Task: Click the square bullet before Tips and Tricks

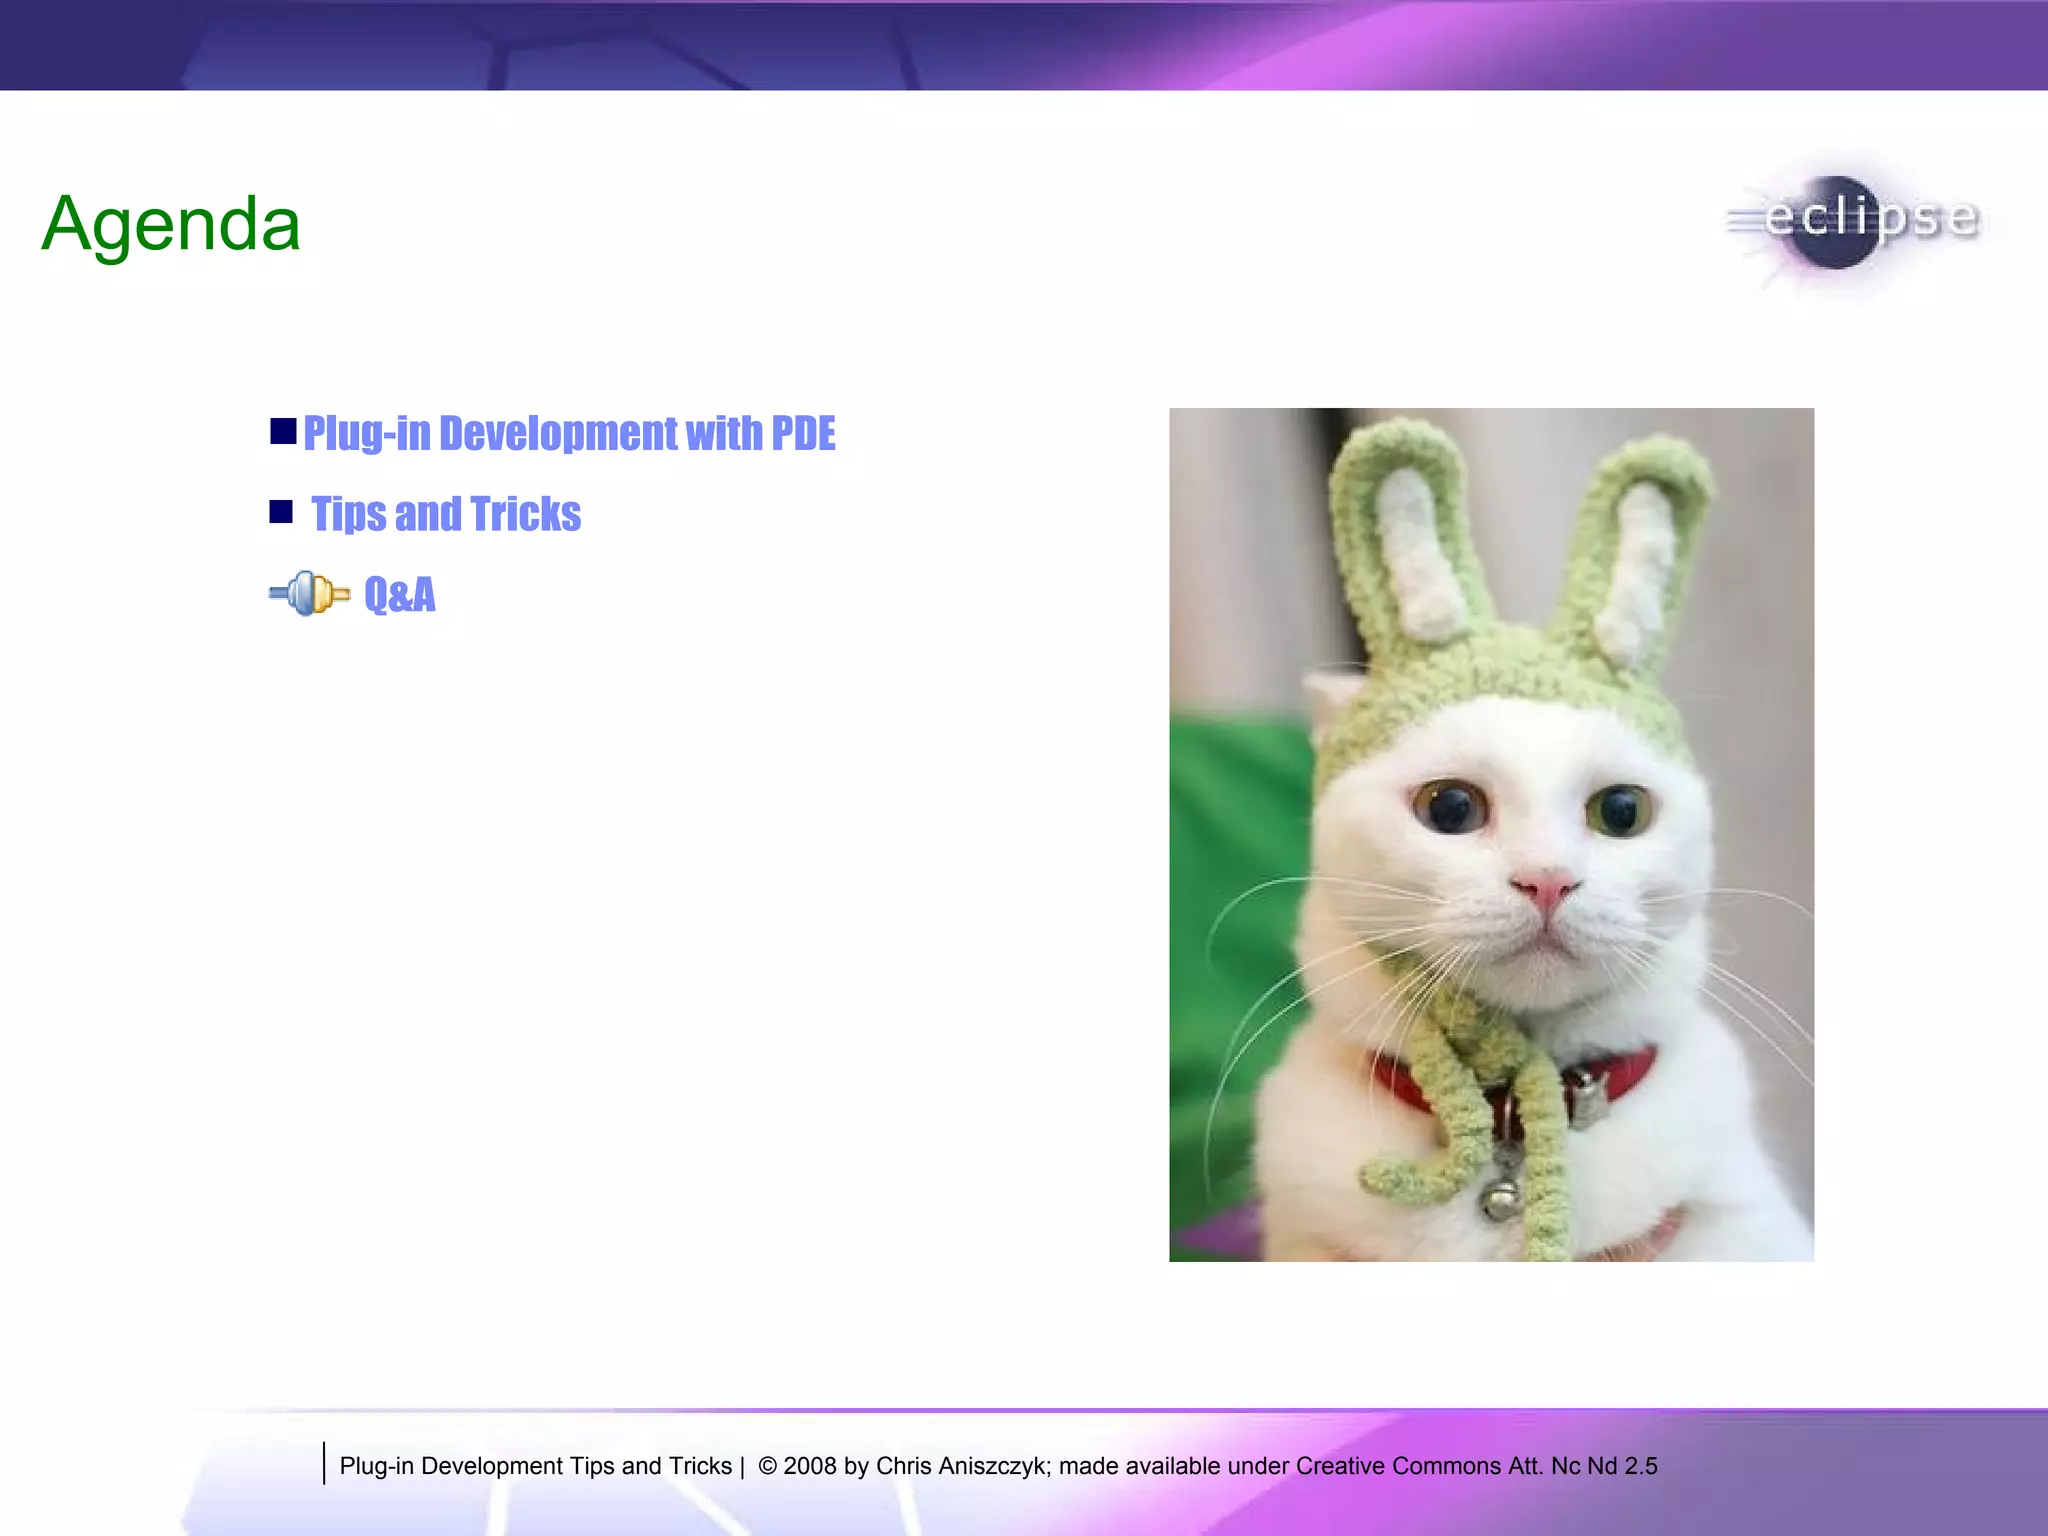Action: (281, 512)
